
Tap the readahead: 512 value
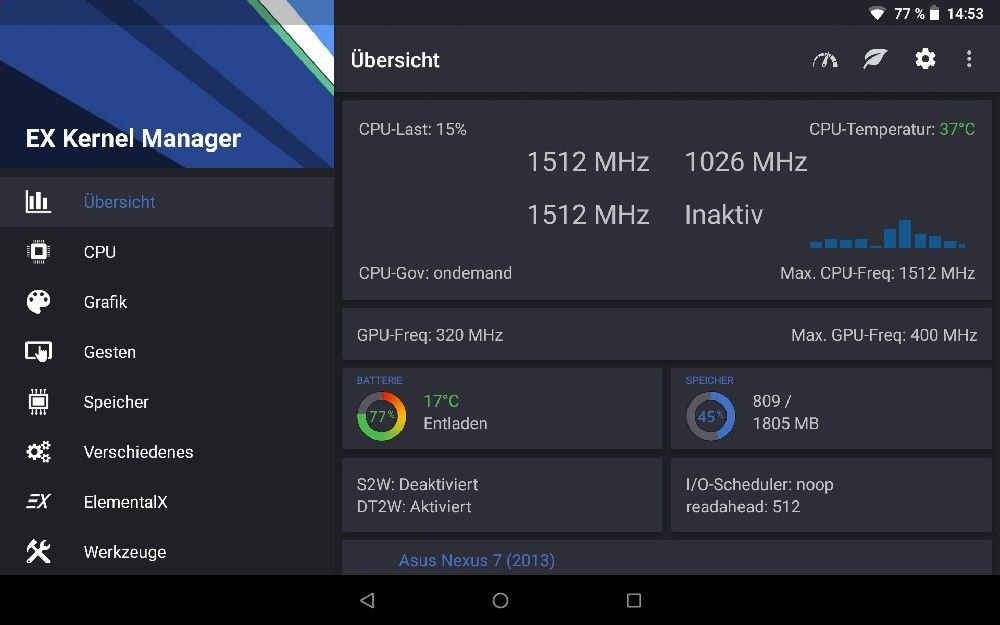coord(743,506)
